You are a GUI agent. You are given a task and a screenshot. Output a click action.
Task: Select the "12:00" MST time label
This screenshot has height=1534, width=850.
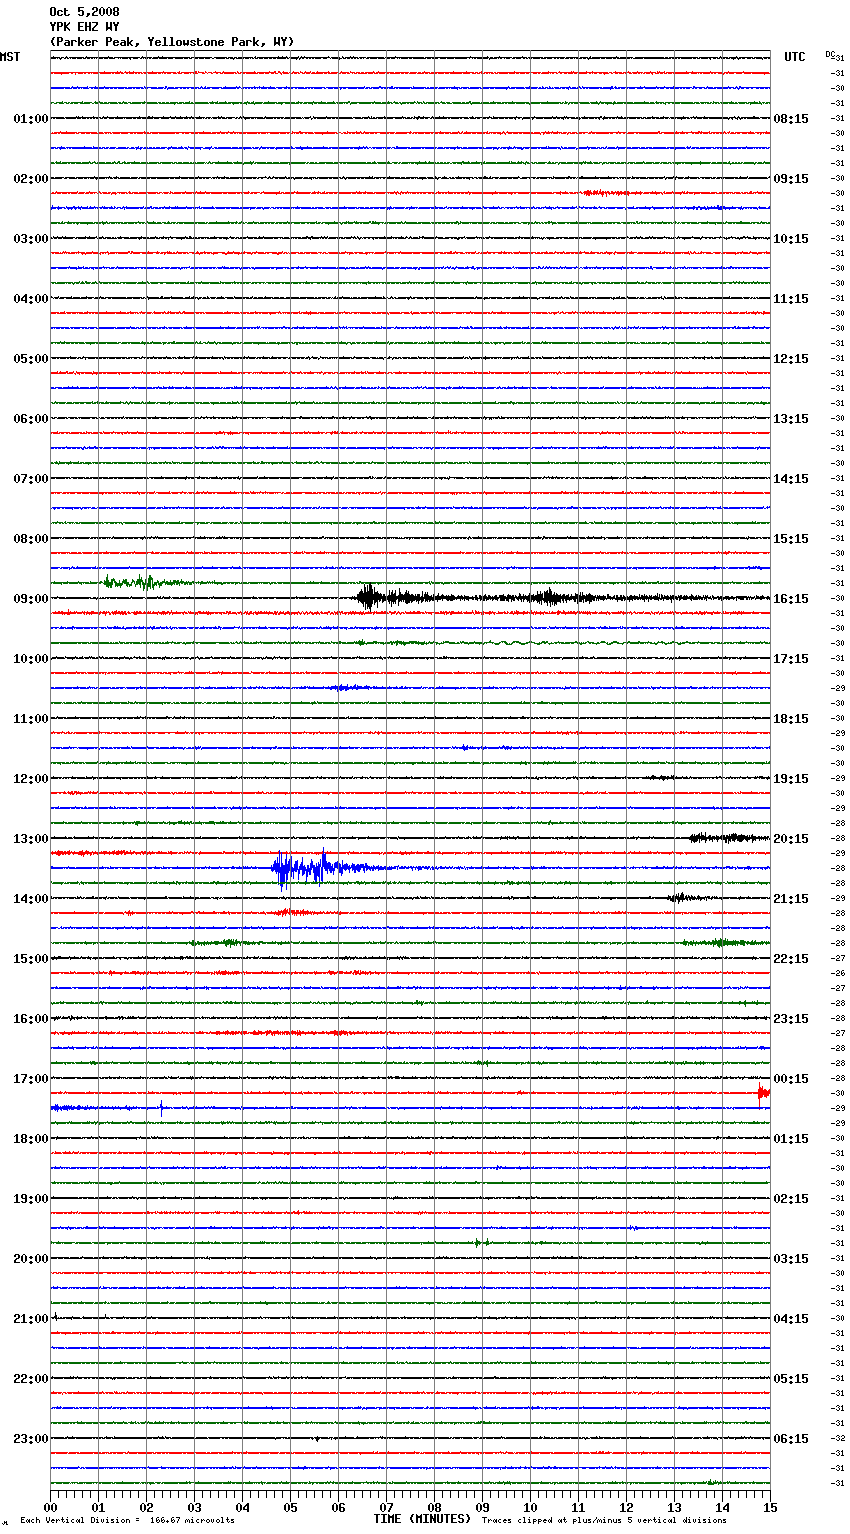(31, 779)
